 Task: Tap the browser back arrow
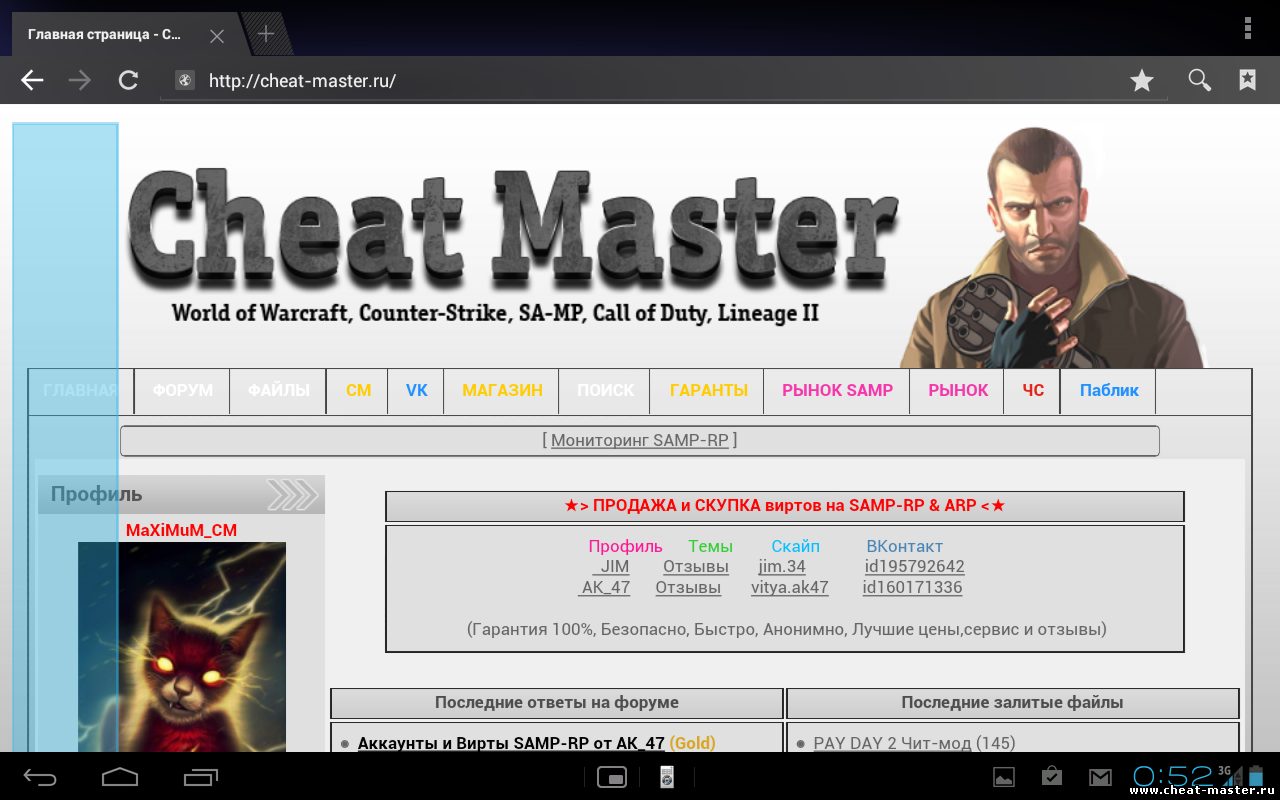33,81
